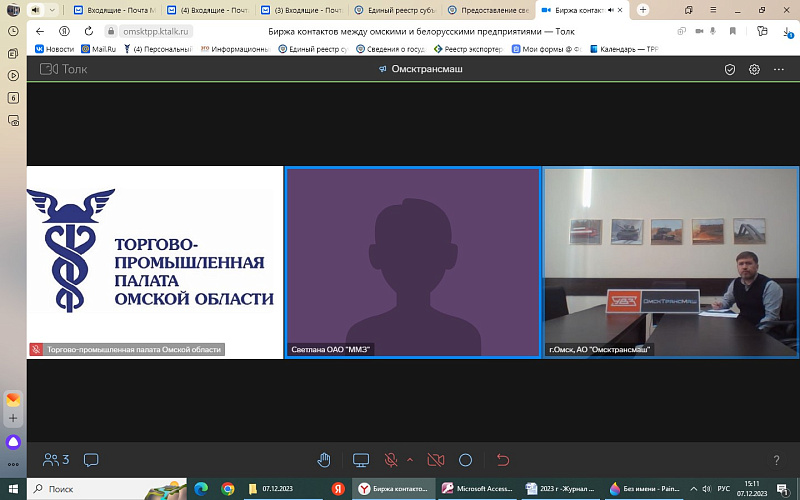Start recording with the circle button
Viewport: 800px width, 500px height.
tap(465, 460)
